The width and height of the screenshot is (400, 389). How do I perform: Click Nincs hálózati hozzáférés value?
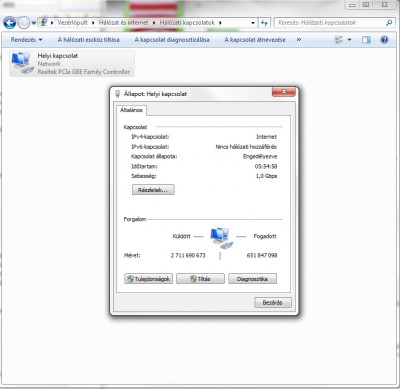[x=246, y=147]
